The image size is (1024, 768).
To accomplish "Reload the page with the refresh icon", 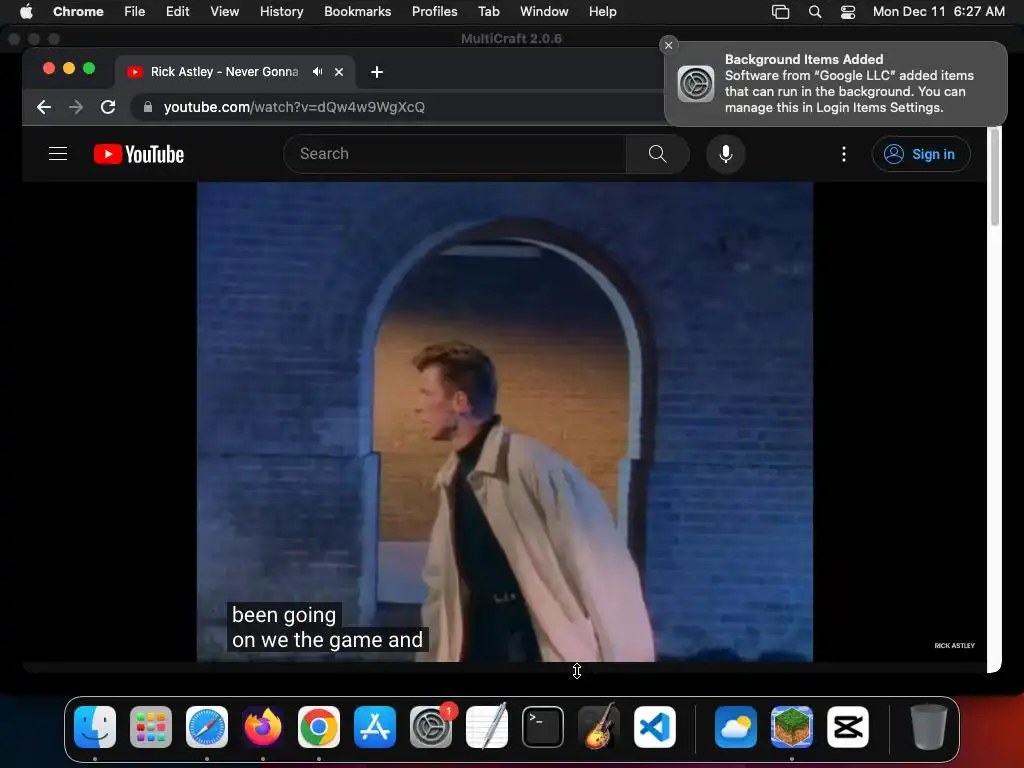I will point(108,107).
